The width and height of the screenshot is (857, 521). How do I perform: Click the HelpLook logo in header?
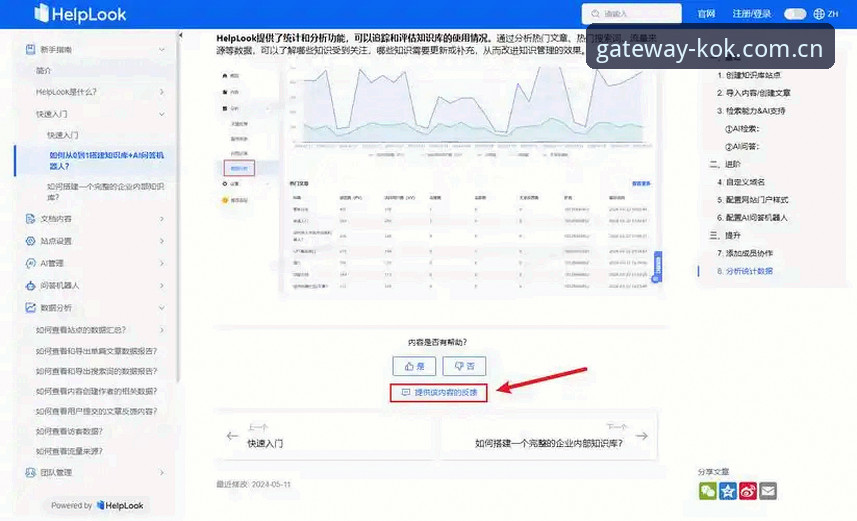80,14
